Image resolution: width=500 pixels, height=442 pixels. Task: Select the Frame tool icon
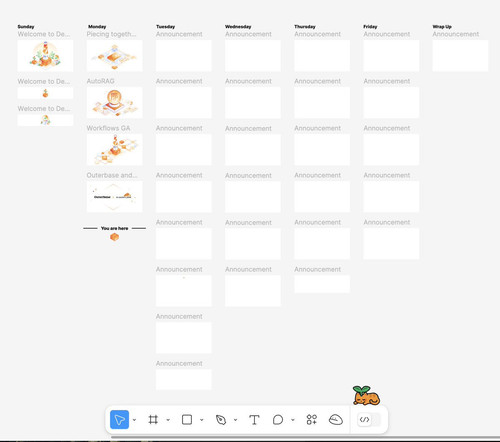click(153, 419)
